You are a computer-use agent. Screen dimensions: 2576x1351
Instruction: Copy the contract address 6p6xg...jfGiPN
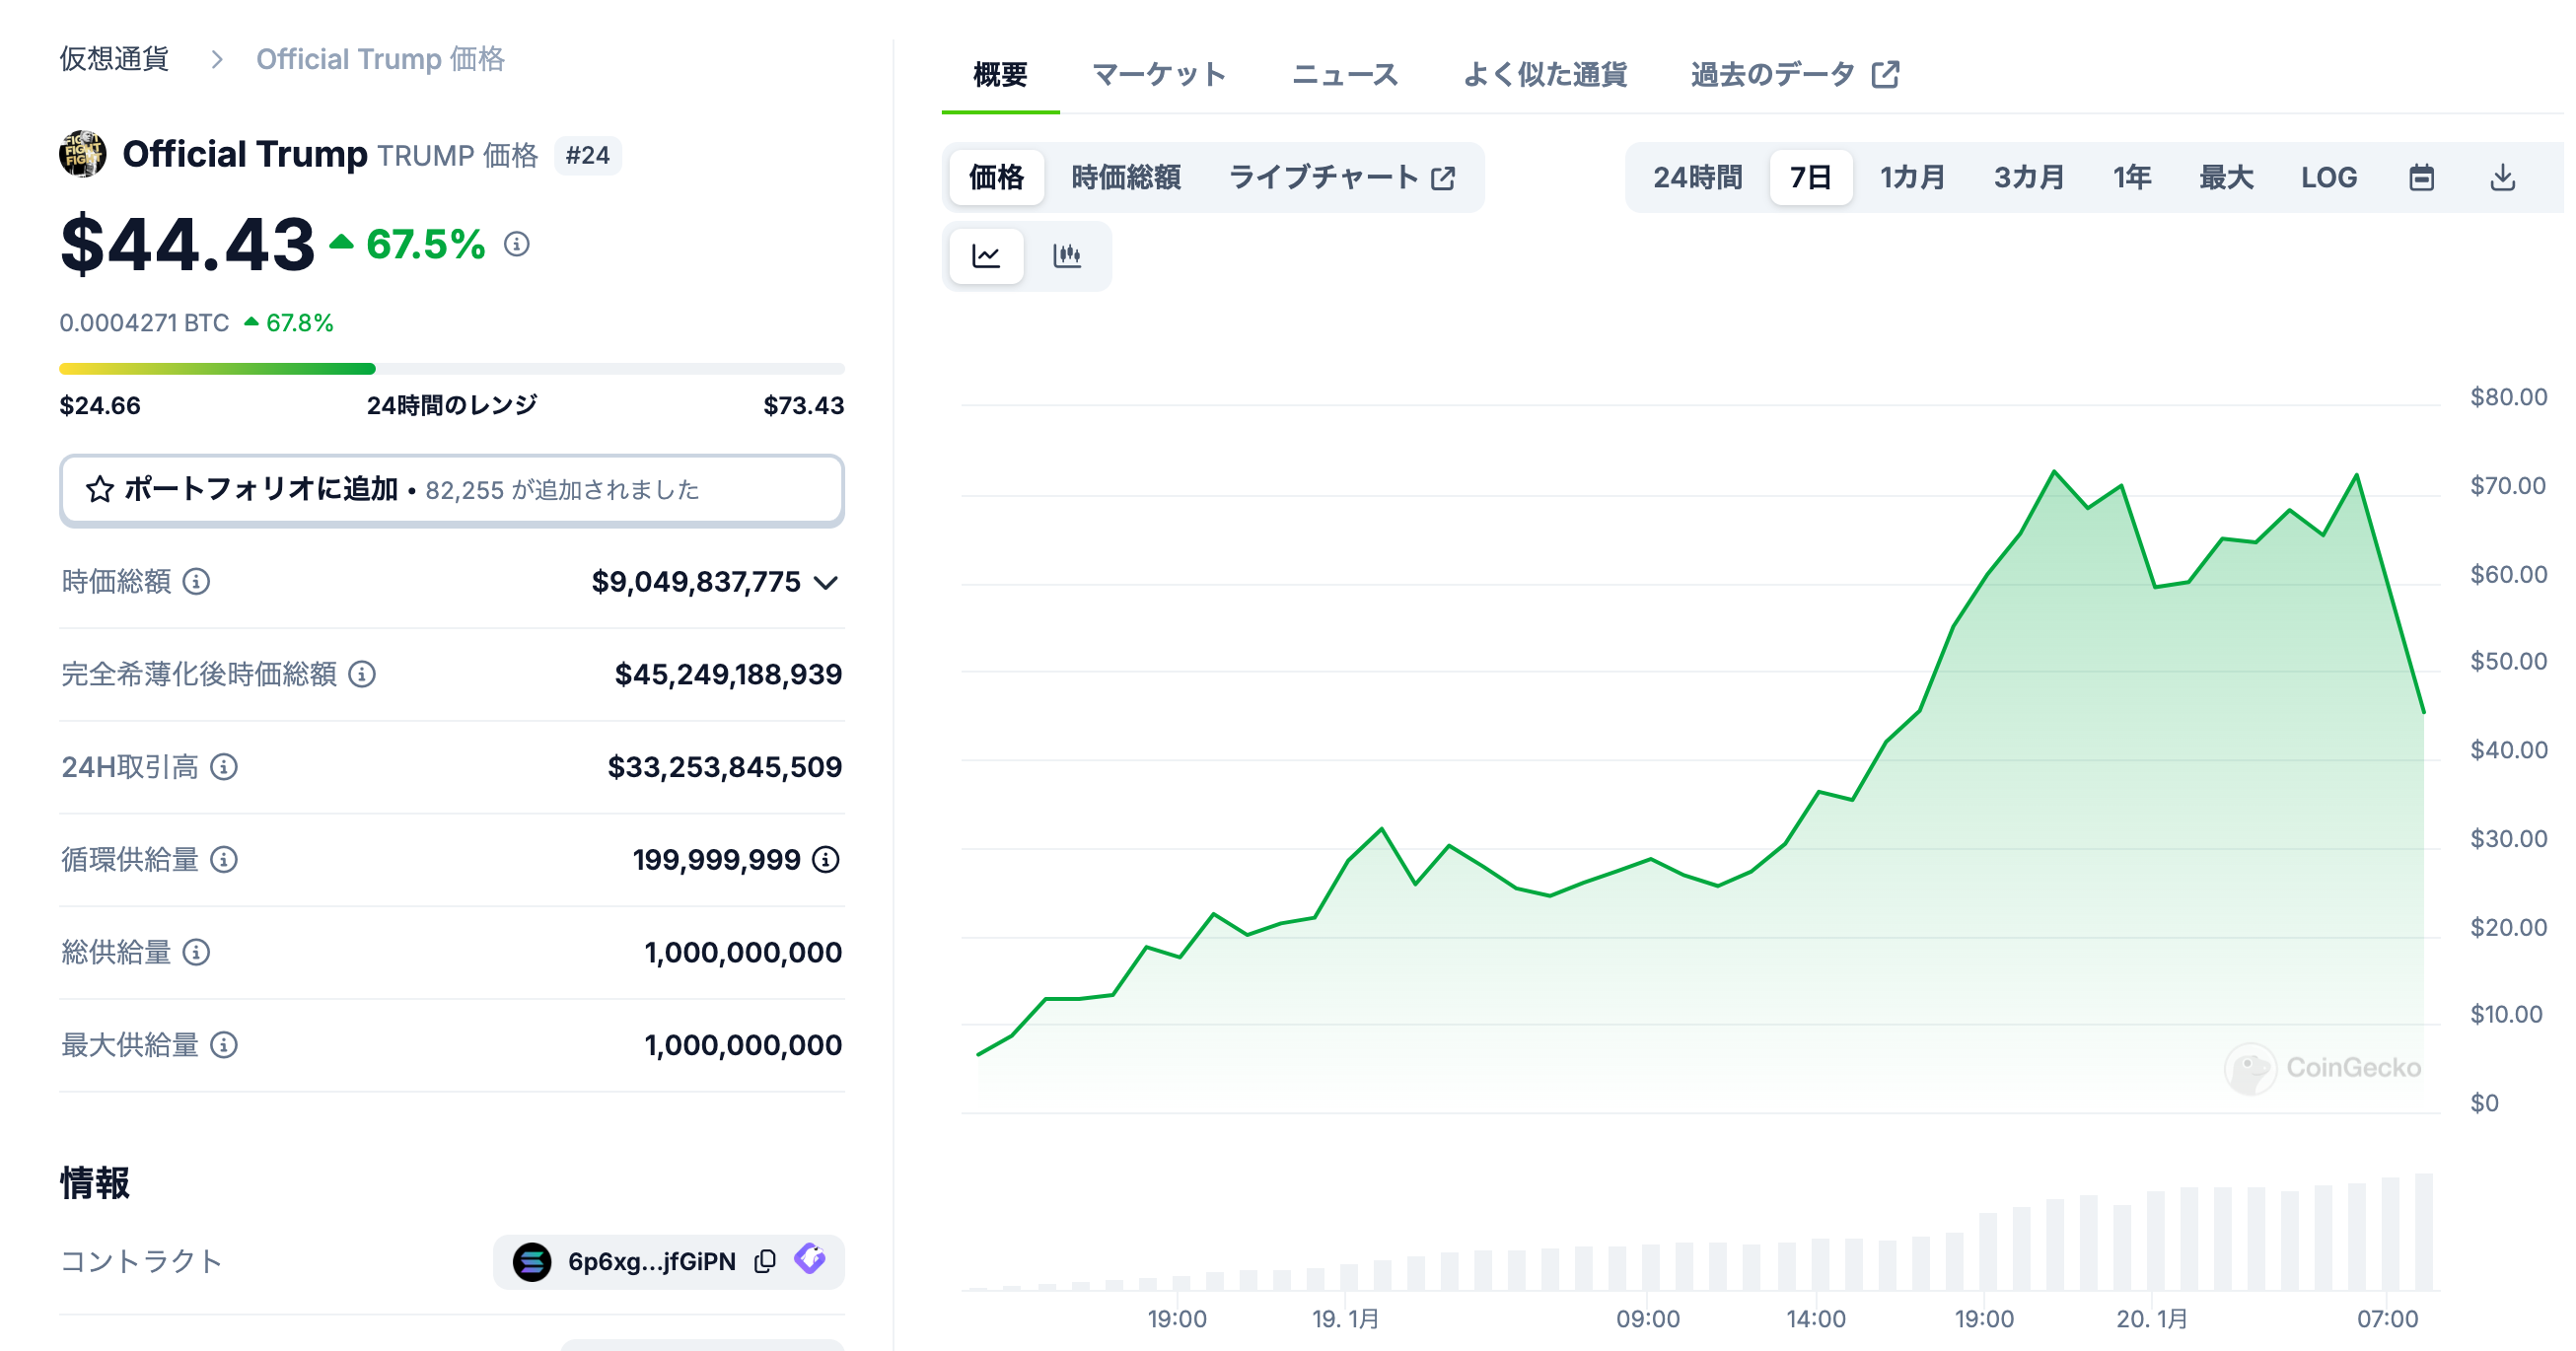[x=765, y=1262]
